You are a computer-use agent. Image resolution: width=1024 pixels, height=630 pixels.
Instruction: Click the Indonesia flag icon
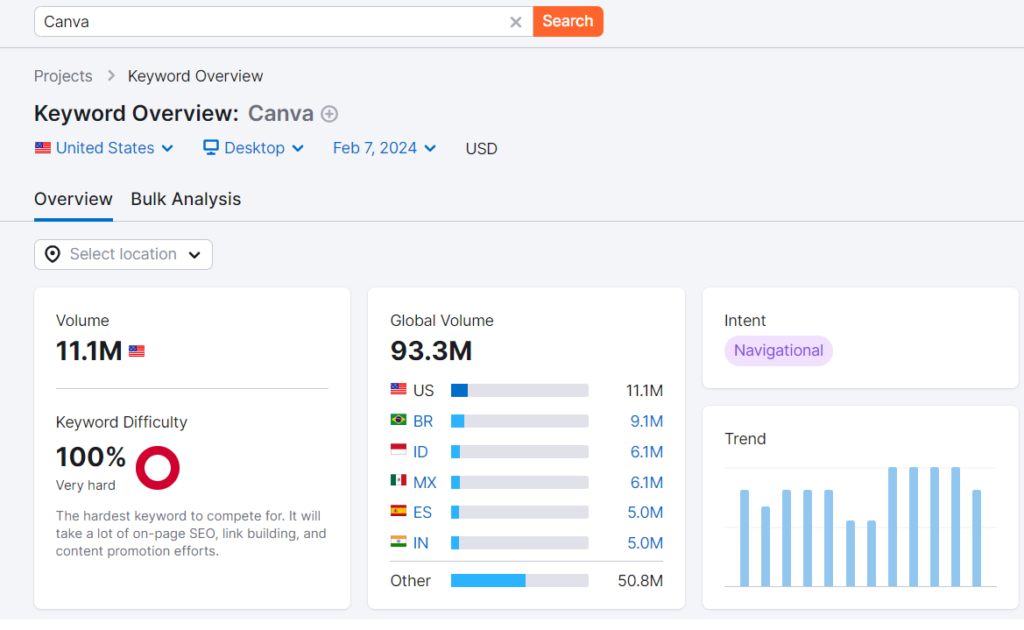point(398,449)
